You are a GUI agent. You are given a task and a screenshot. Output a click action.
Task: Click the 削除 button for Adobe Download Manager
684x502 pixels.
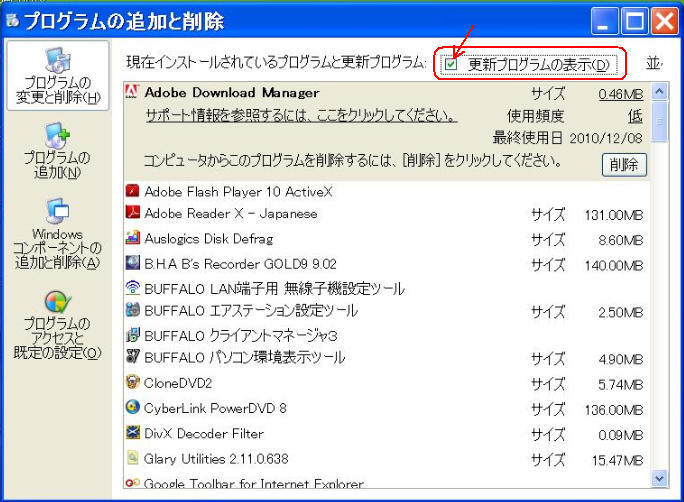[x=625, y=165]
